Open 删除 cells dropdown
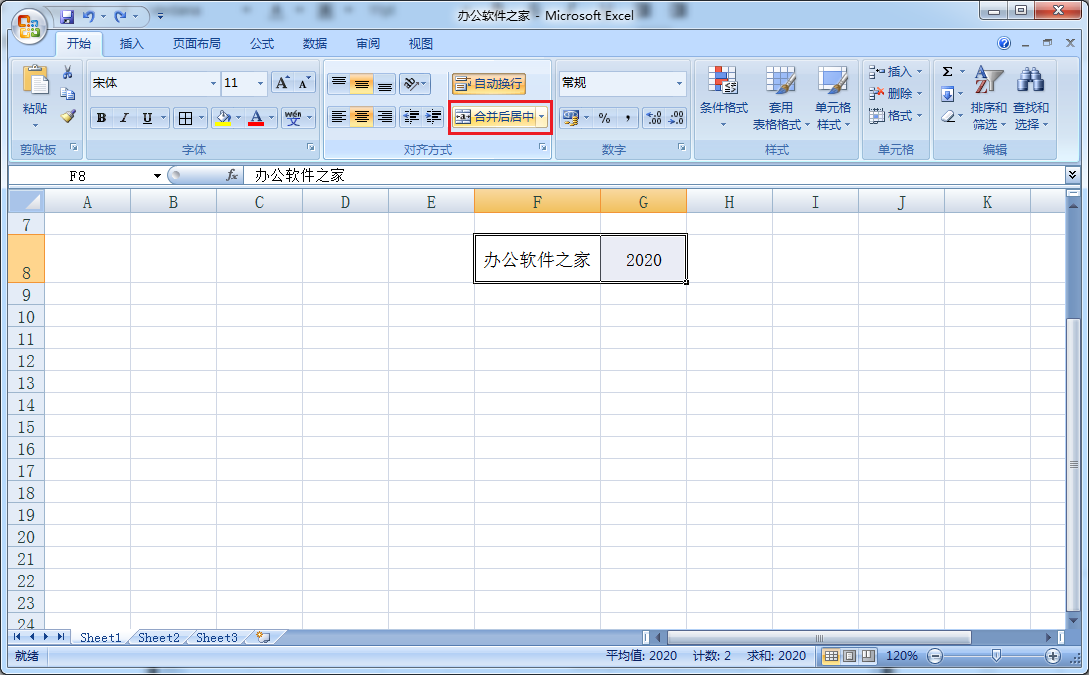This screenshot has height=675, width=1089. [895, 93]
